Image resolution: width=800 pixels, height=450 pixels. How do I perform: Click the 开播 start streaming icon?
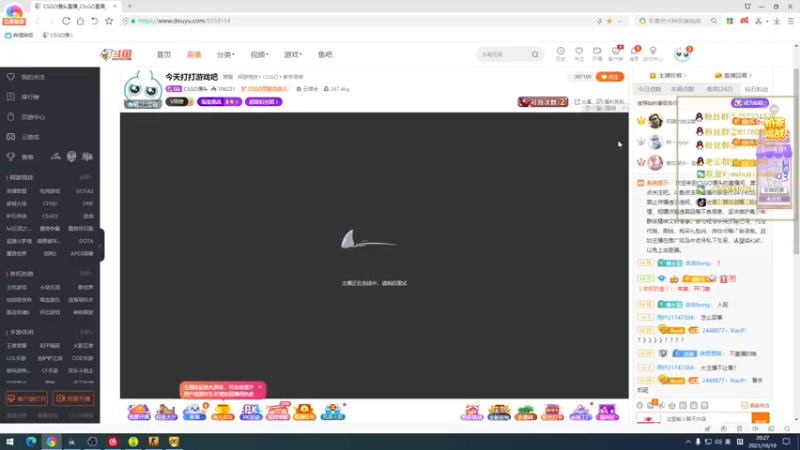[x=597, y=54]
